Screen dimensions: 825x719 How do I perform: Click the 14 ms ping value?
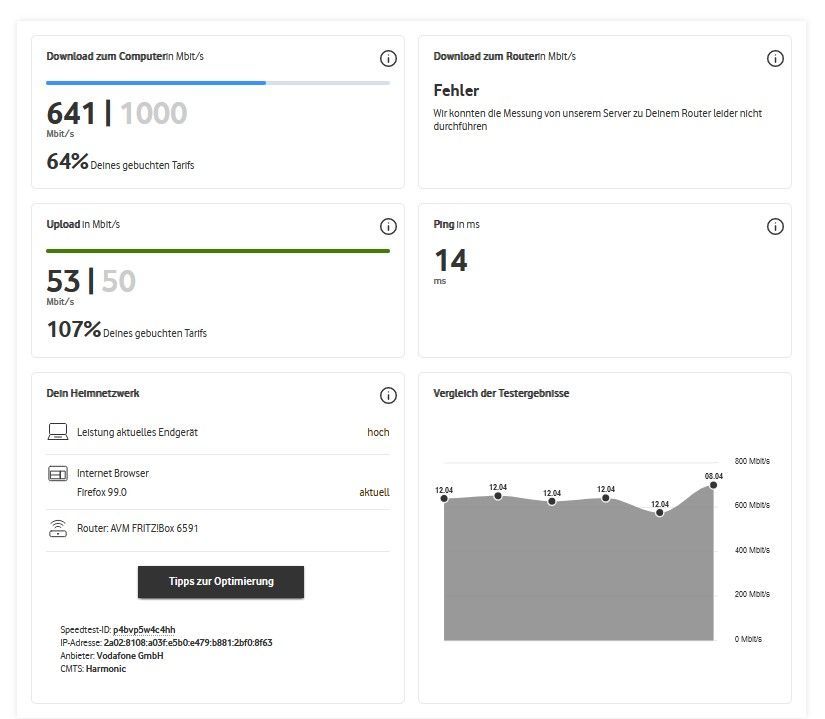(x=450, y=261)
